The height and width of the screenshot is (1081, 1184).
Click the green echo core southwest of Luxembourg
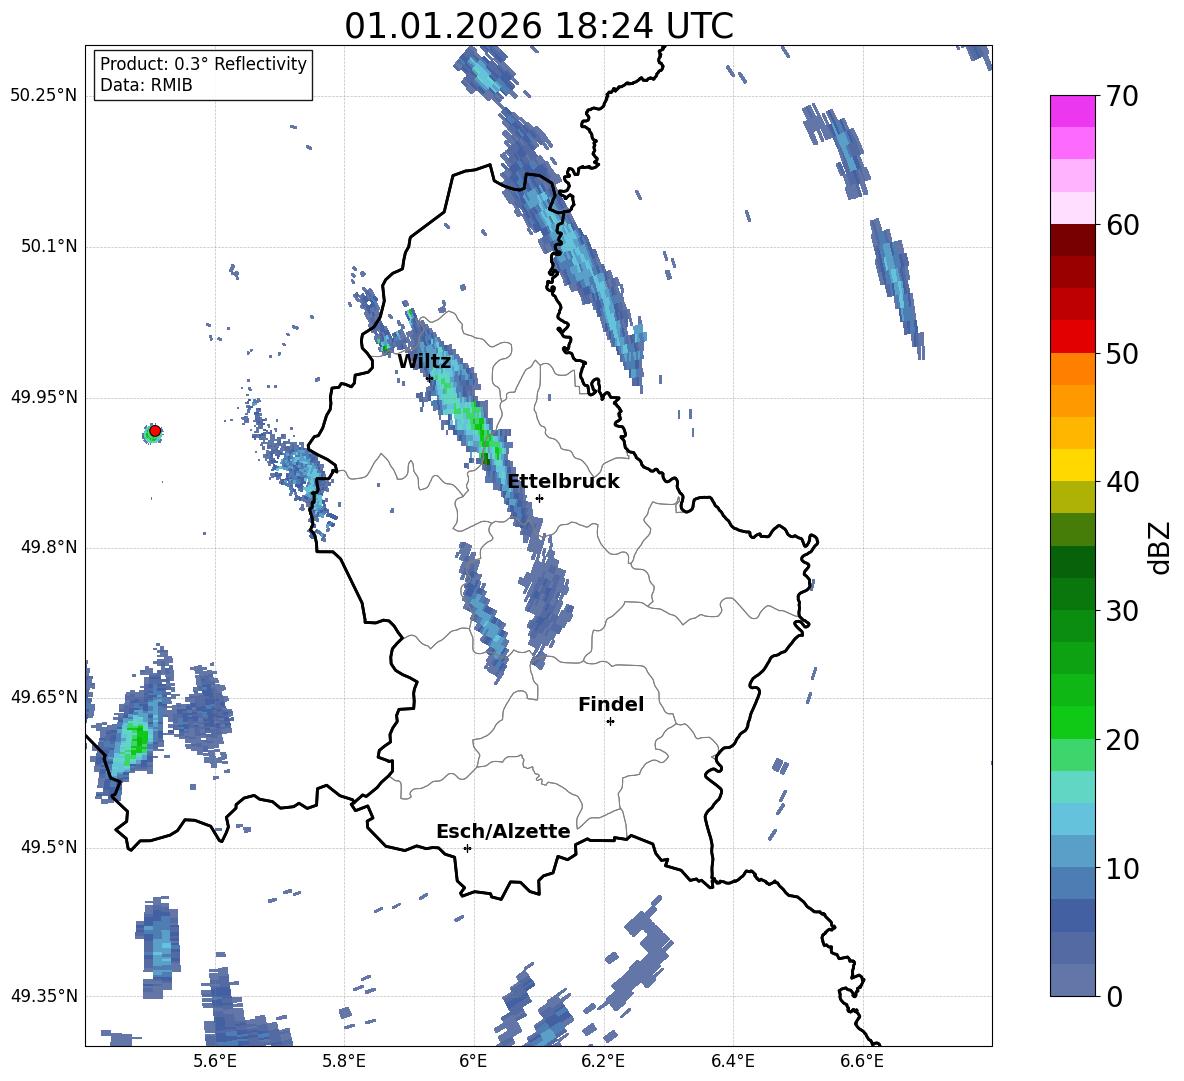click(137, 740)
